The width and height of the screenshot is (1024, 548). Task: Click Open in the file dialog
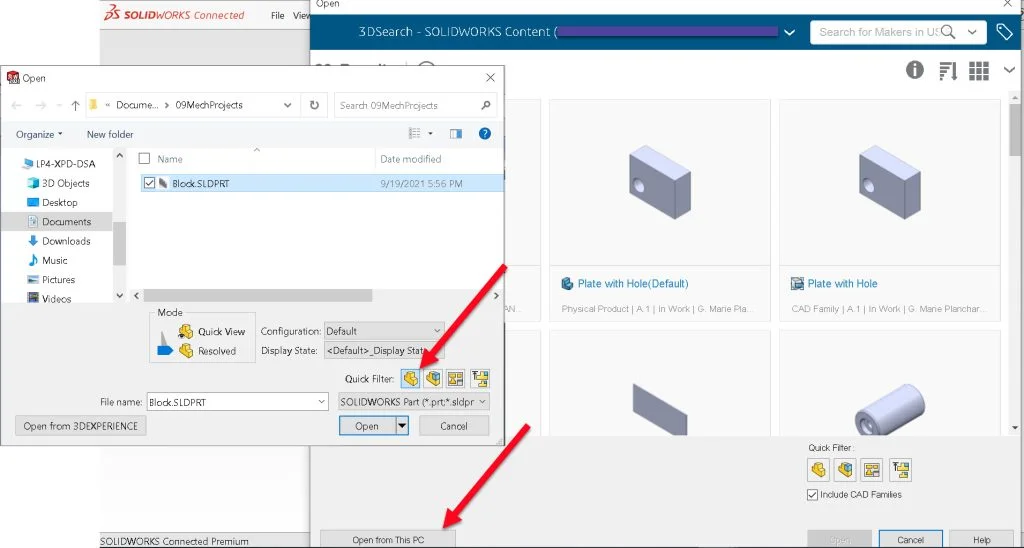[367, 426]
